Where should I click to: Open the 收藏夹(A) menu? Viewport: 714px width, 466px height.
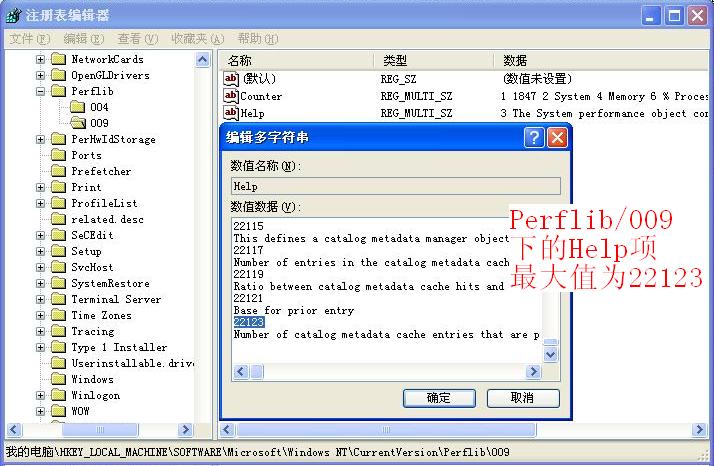click(x=198, y=39)
